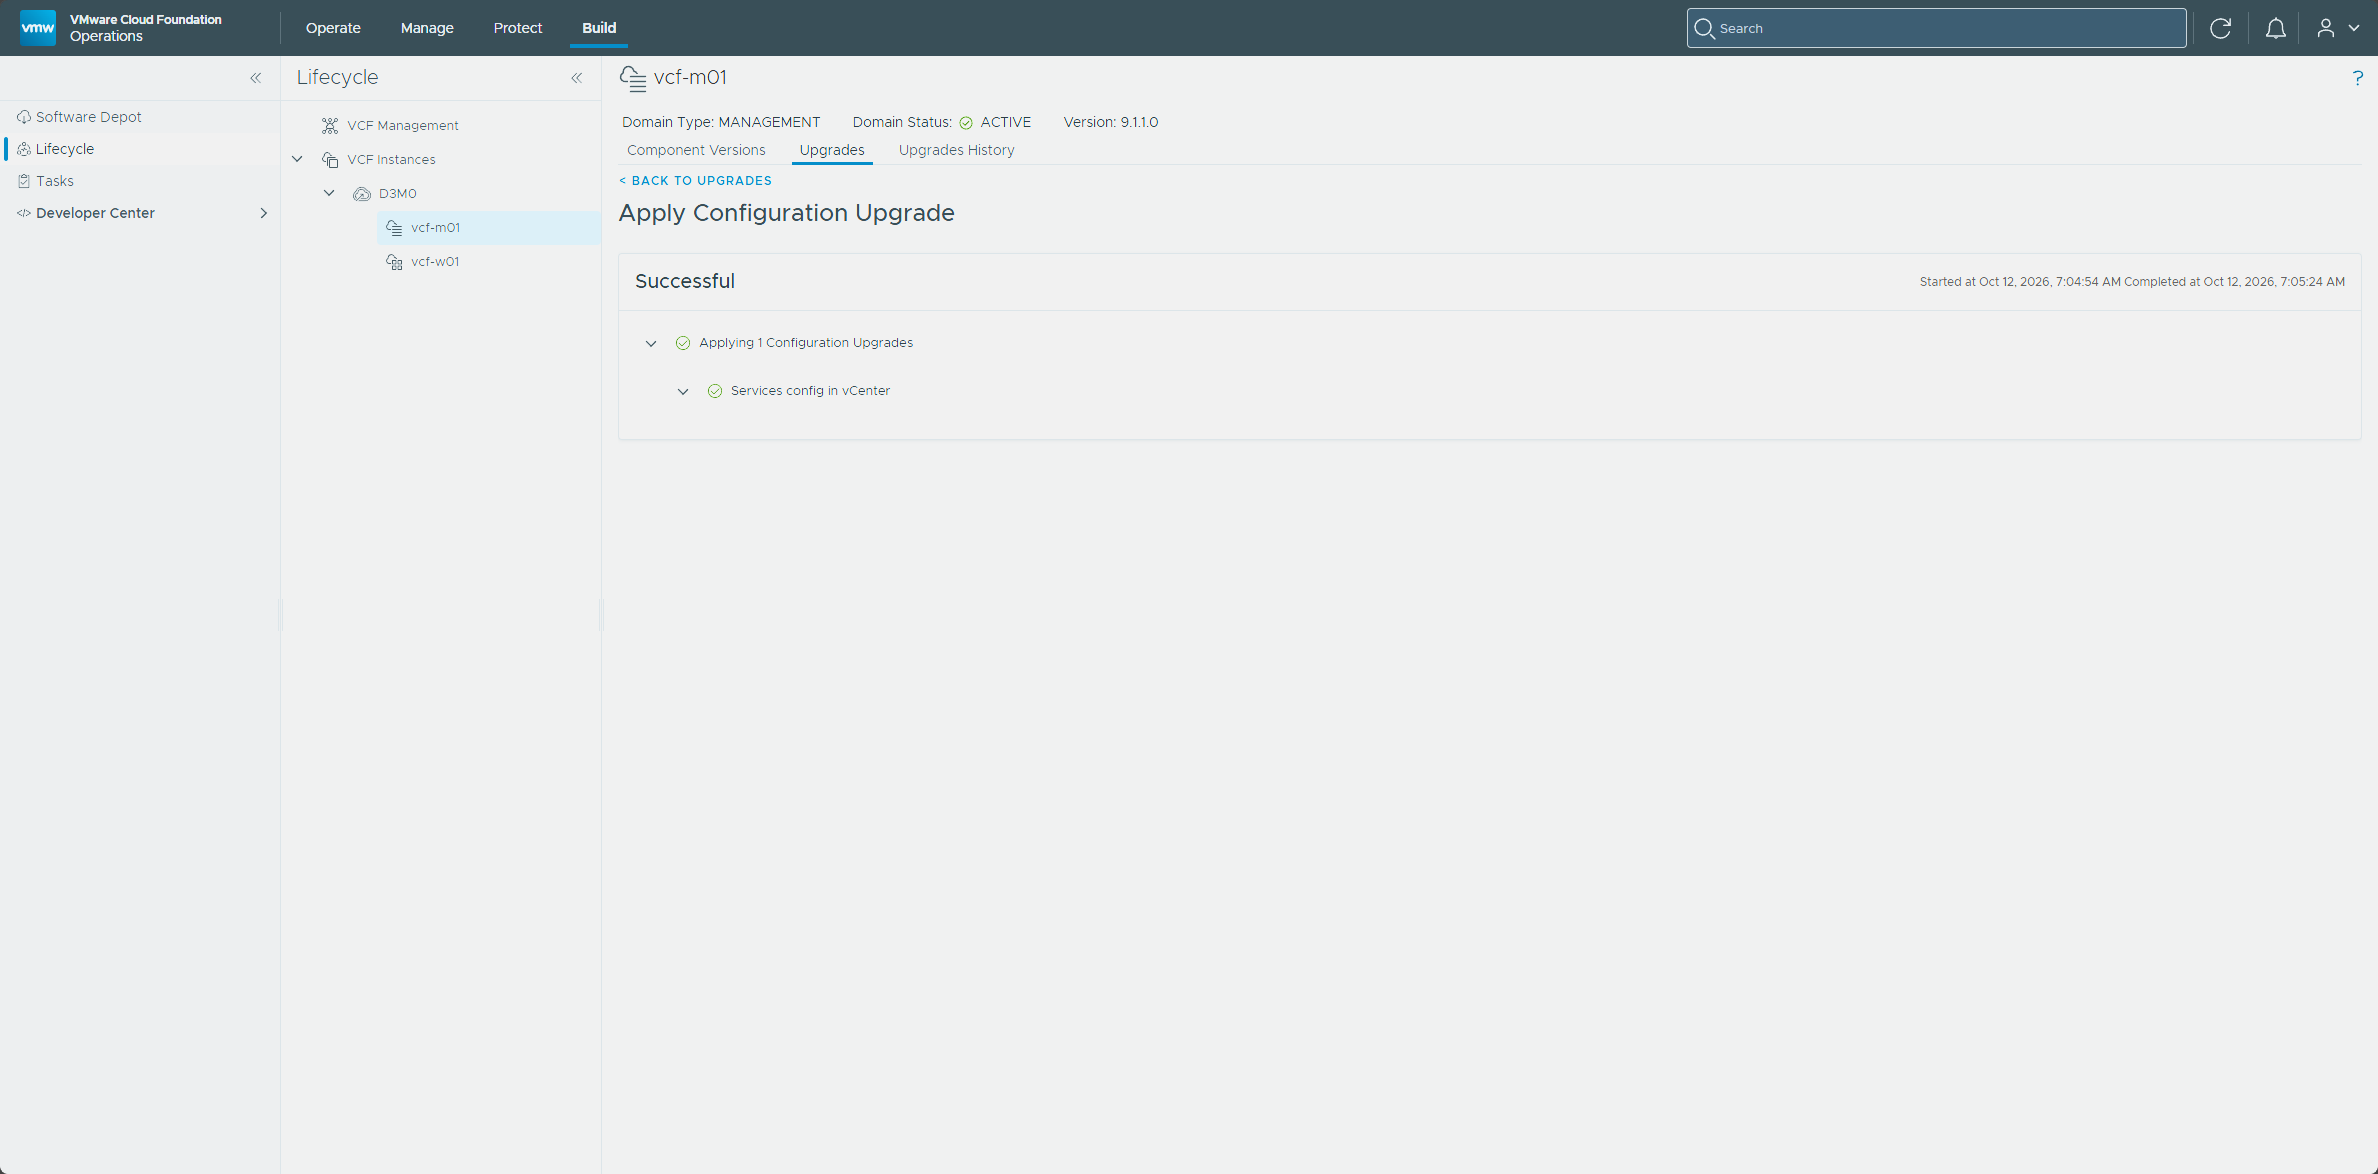Image resolution: width=2378 pixels, height=1174 pixels.
Task: Click success icon beside Services config in vCenter
Action: click(715, 391)
